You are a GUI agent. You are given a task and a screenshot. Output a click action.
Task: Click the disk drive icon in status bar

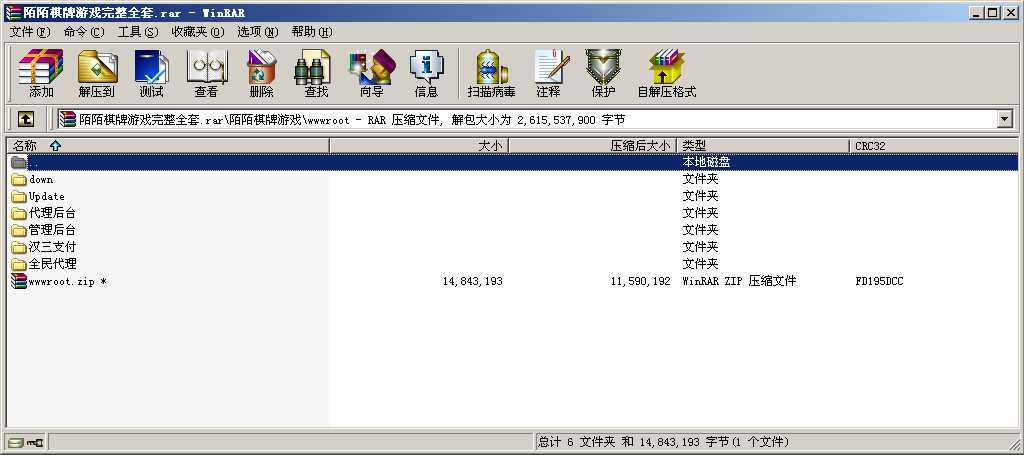click(x=16, y=443)
